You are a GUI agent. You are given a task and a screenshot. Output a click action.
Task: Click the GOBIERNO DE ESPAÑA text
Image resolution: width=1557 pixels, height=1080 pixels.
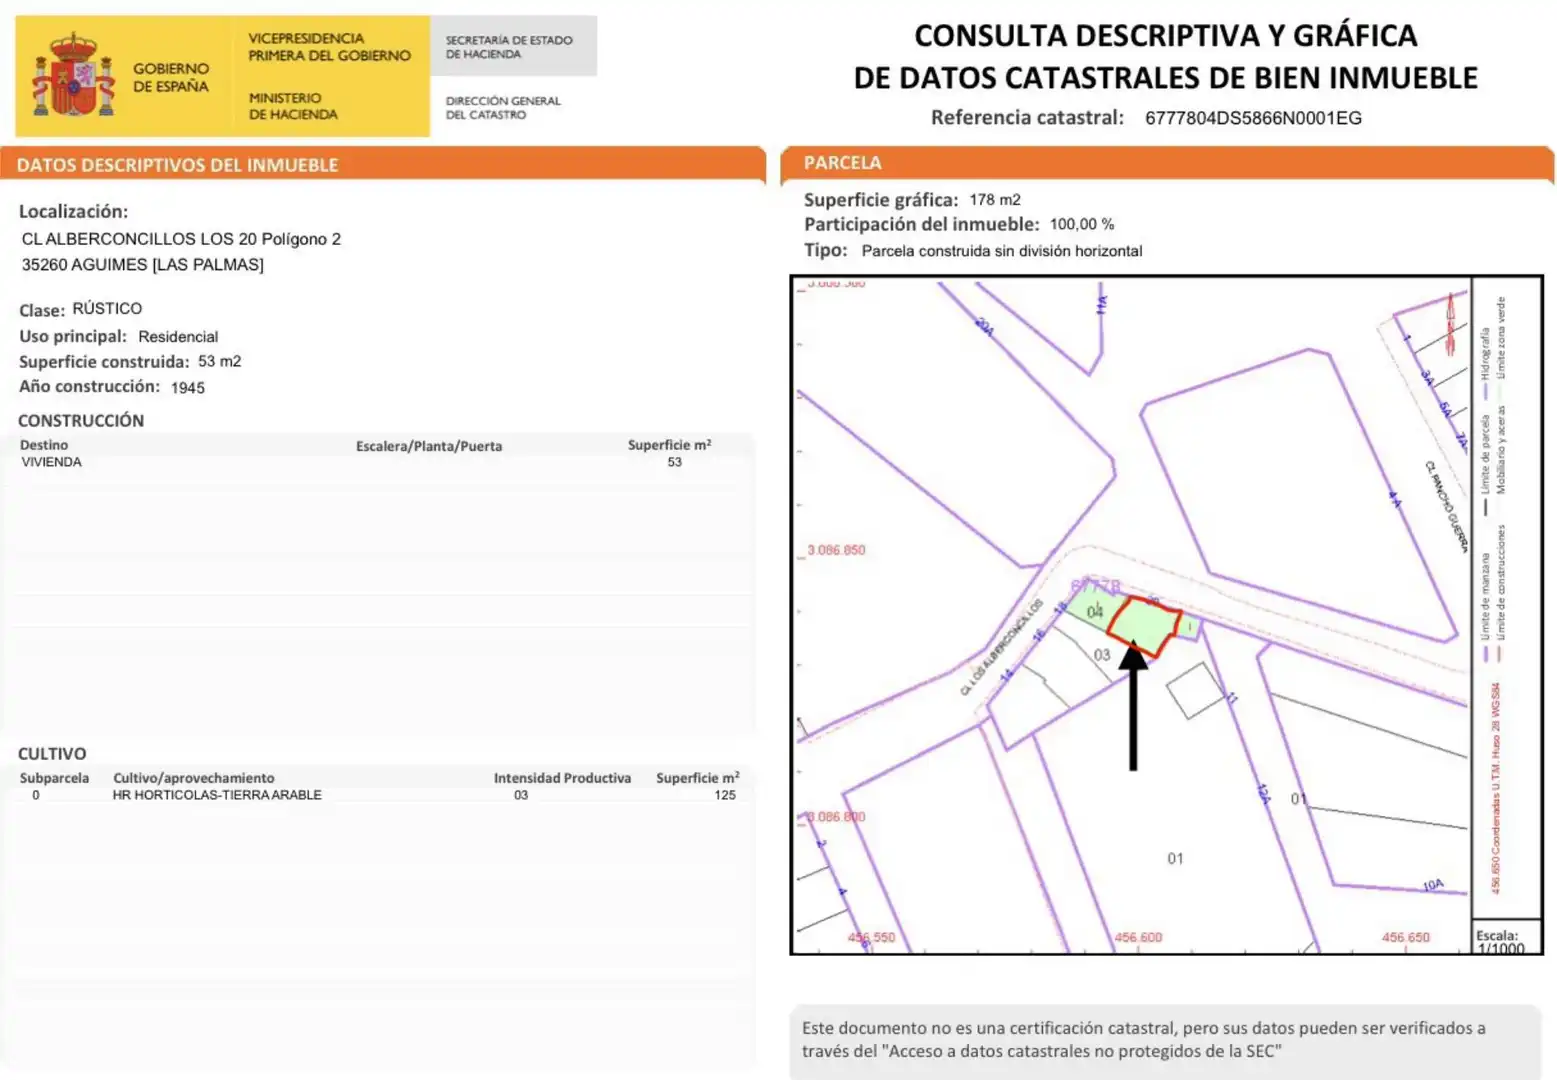pyautogui.click(x=171, y=78)
